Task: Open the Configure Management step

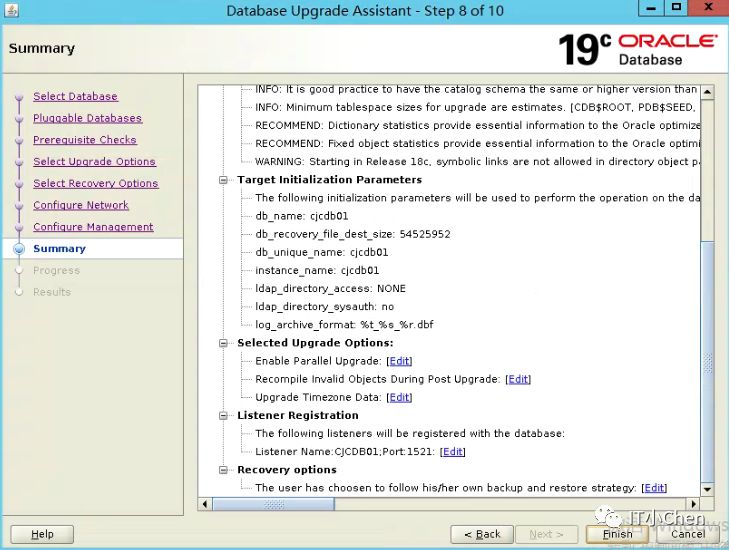Action: pos(93,227)
